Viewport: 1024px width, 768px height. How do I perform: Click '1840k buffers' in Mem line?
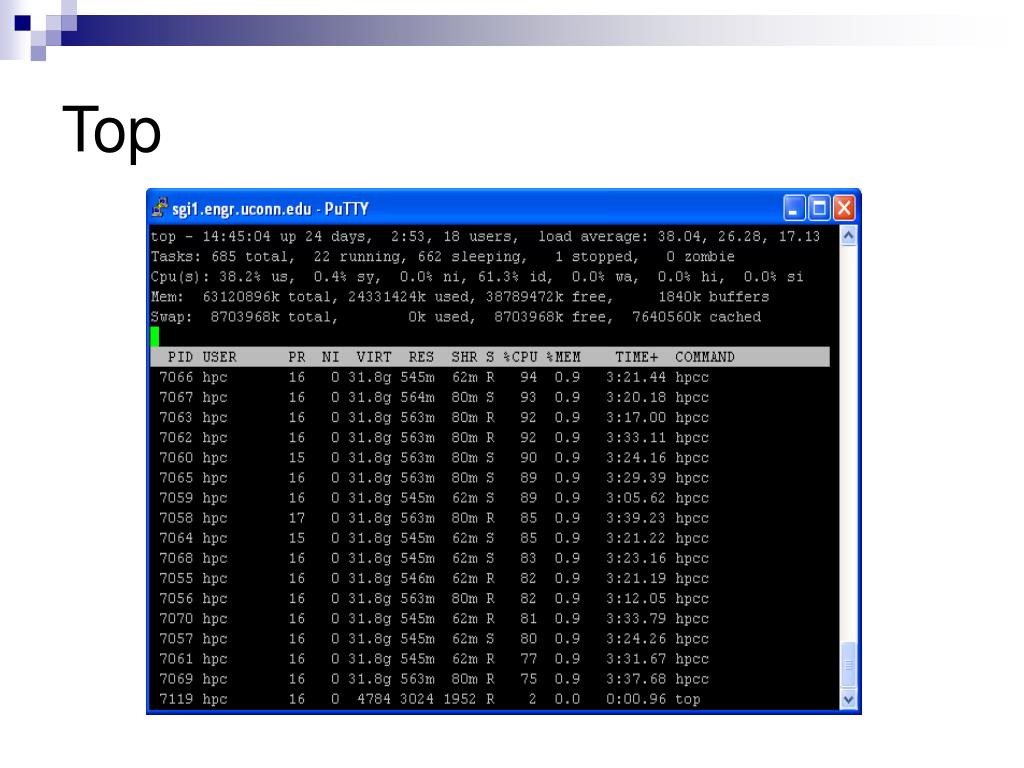[713, 297]
